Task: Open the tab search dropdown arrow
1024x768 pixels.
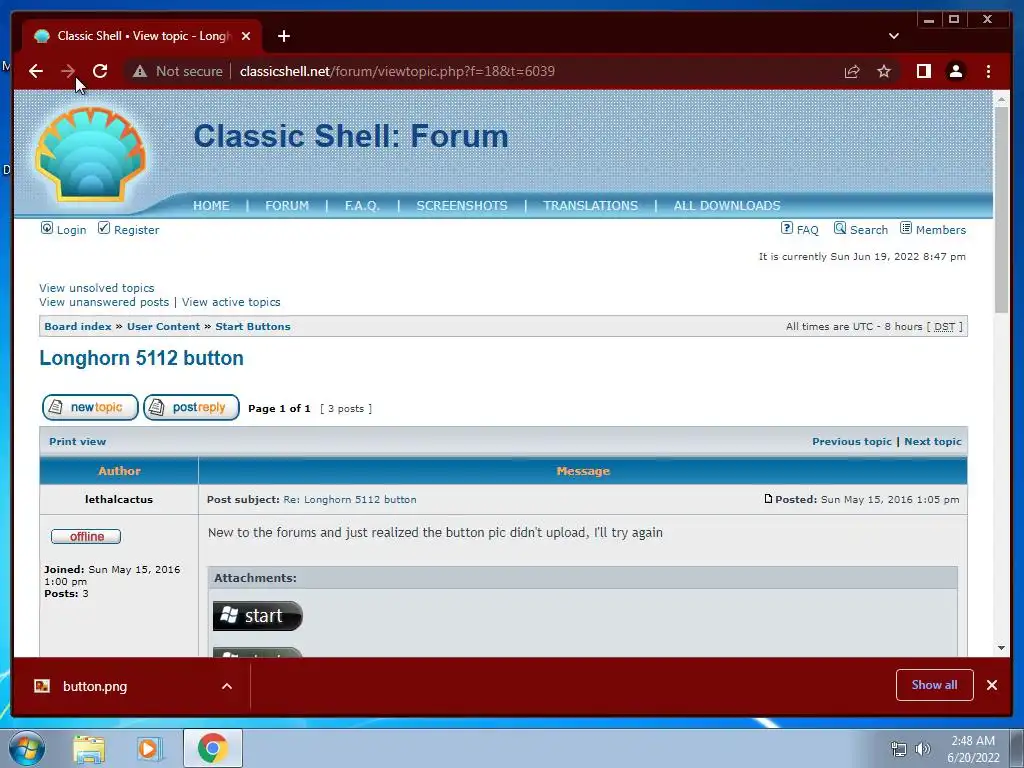Action: tap(893, 36)
